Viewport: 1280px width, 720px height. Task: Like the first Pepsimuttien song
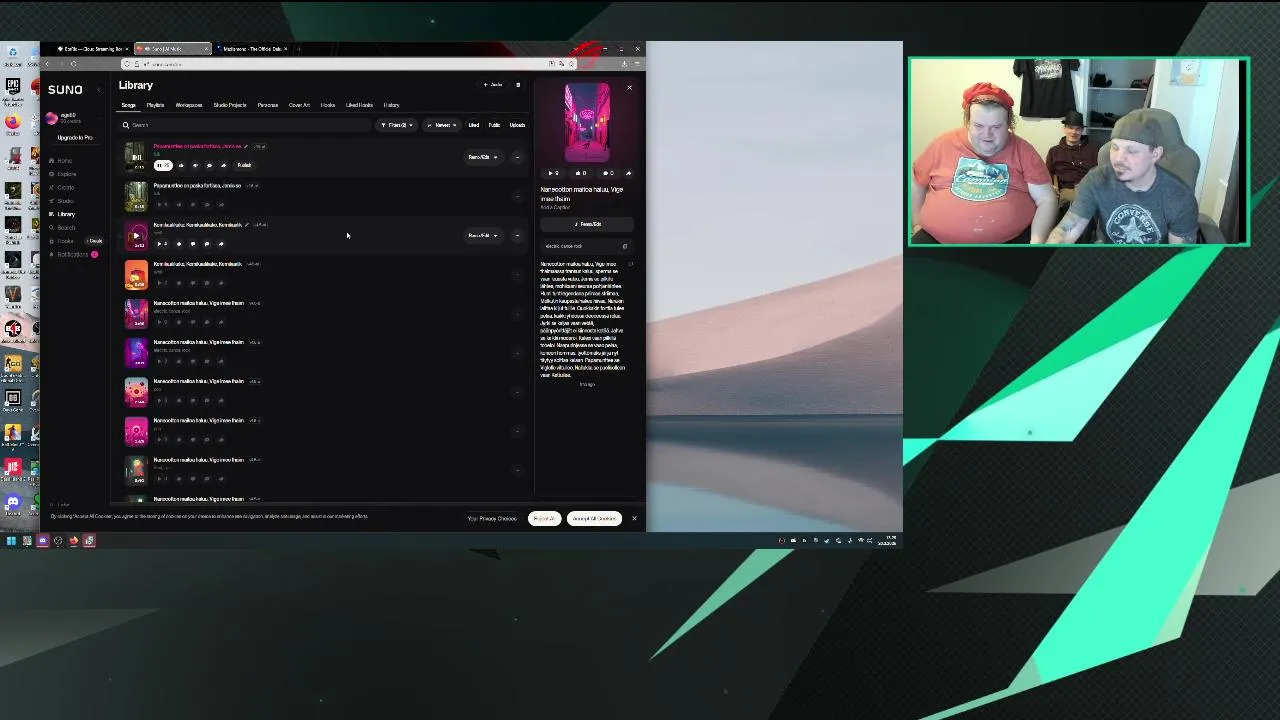[181, 165]
